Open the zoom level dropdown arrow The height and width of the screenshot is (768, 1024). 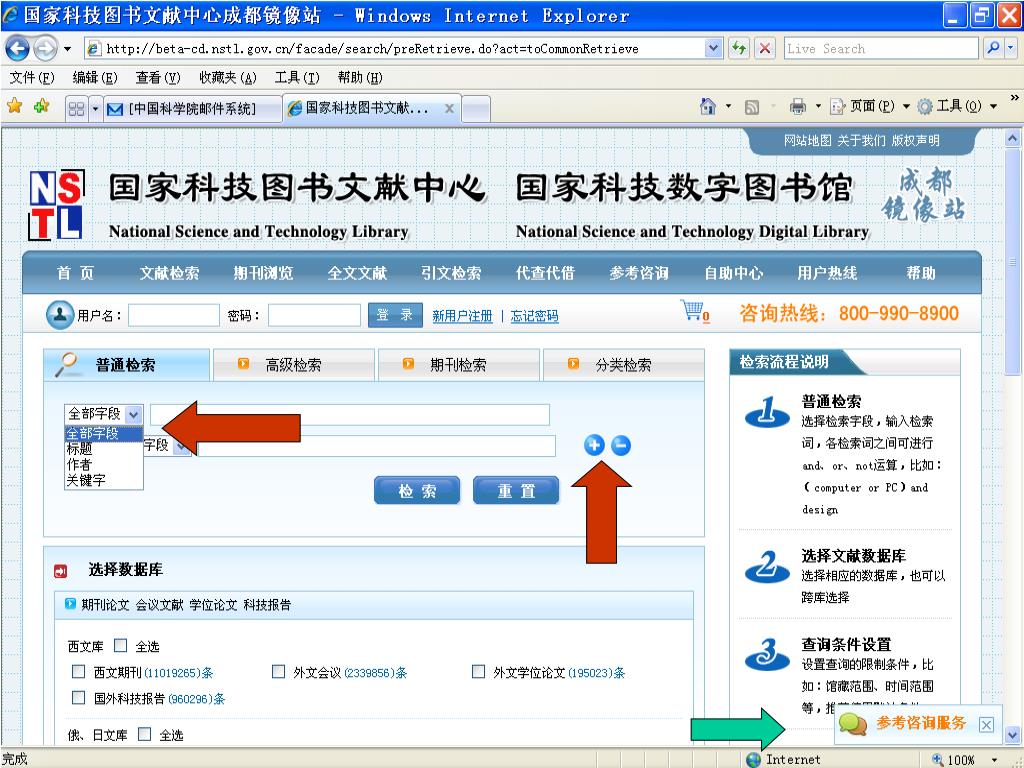[x=996, y=760]
